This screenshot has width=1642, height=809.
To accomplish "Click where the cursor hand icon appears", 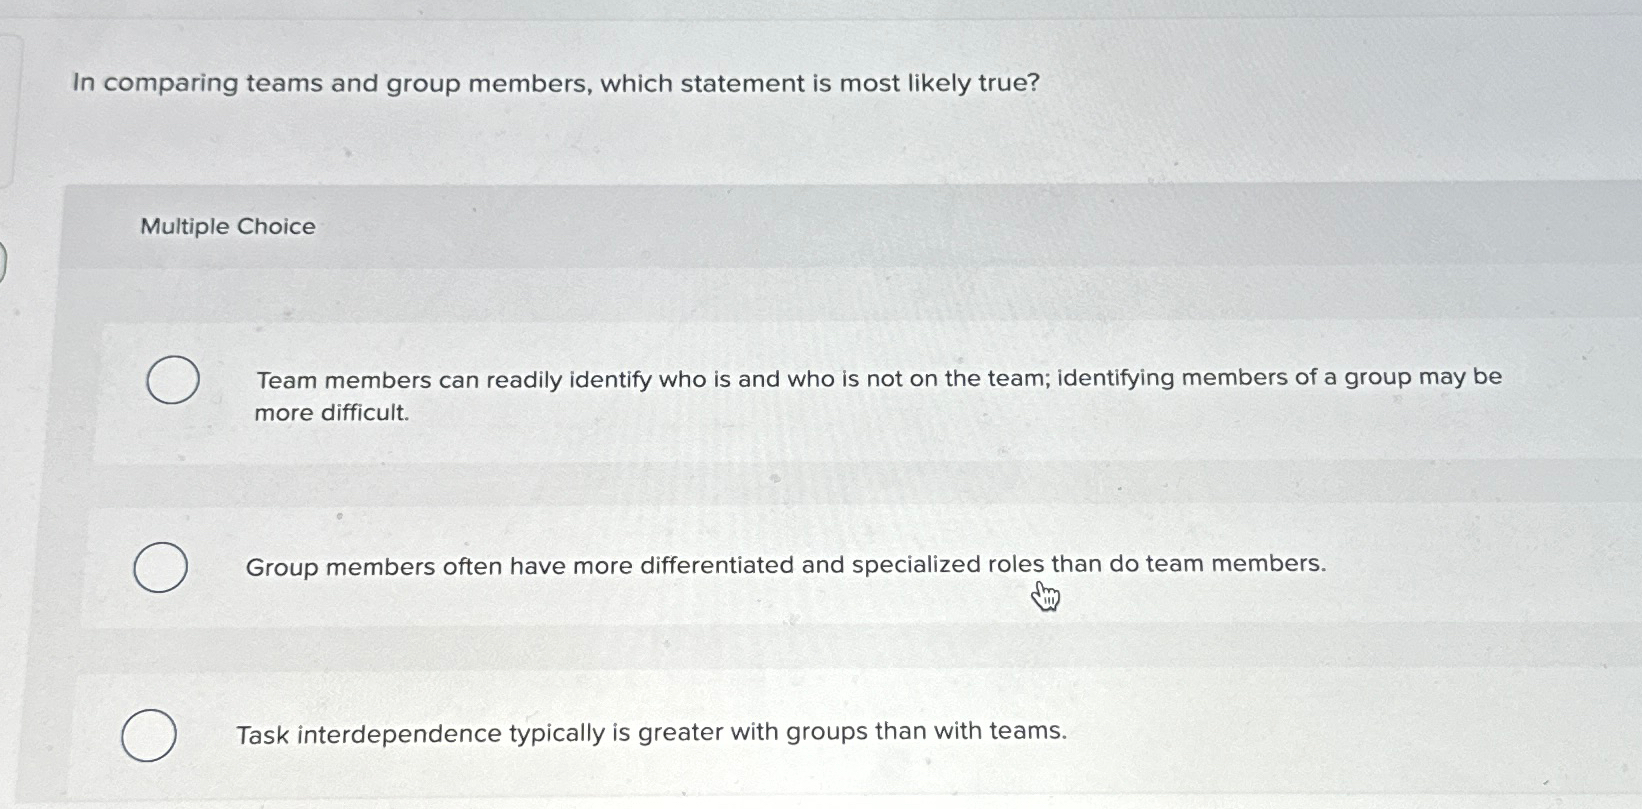I will [x=1046, y=595].
